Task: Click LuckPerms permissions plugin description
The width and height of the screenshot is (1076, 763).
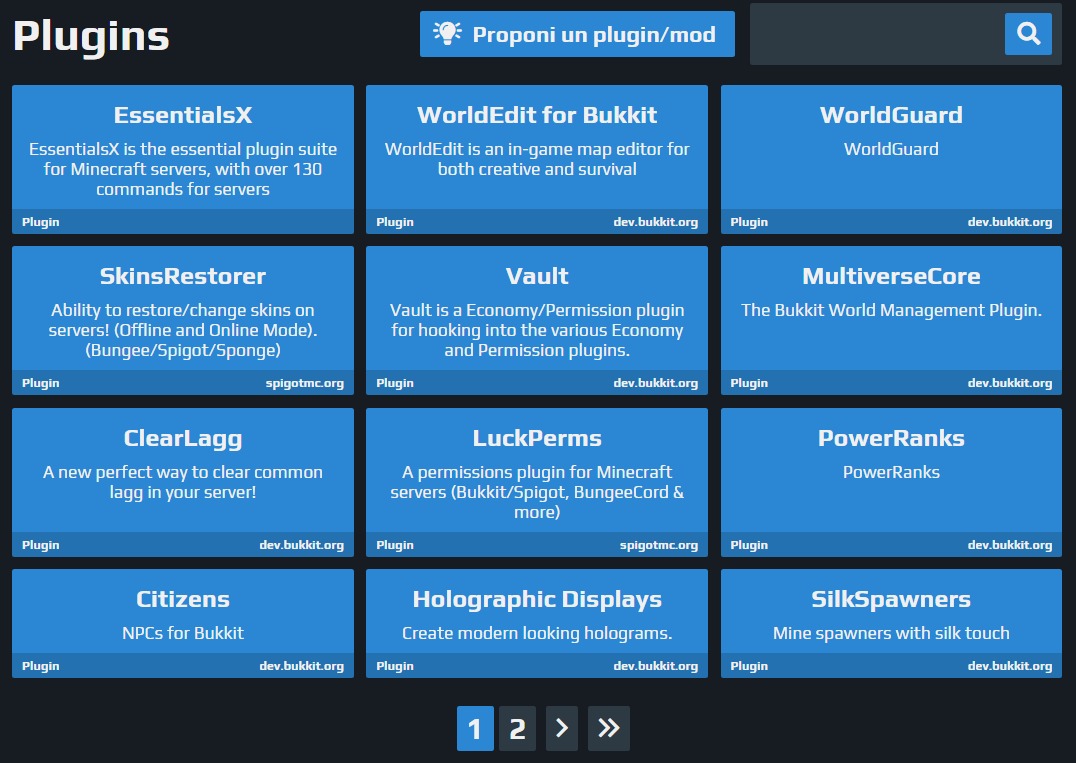Action: pyautogui.click(x=537, y=493)
